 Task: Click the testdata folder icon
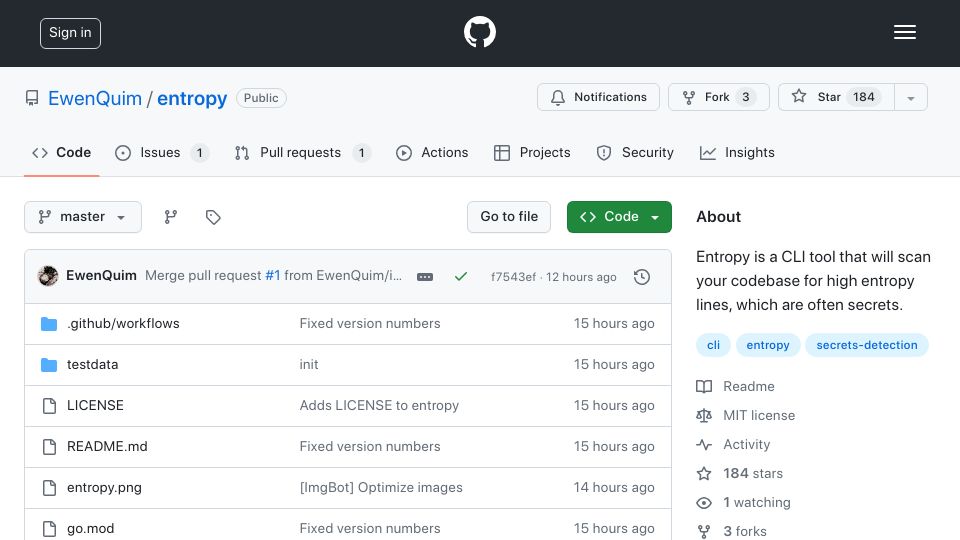click(x=49, y=365)
